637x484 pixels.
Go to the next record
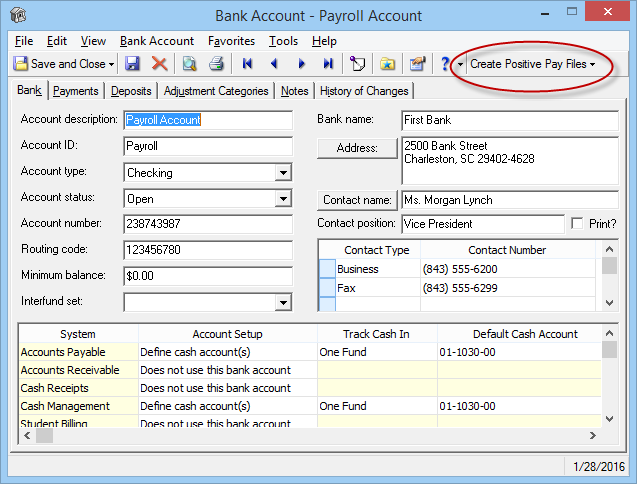point(301,64)
